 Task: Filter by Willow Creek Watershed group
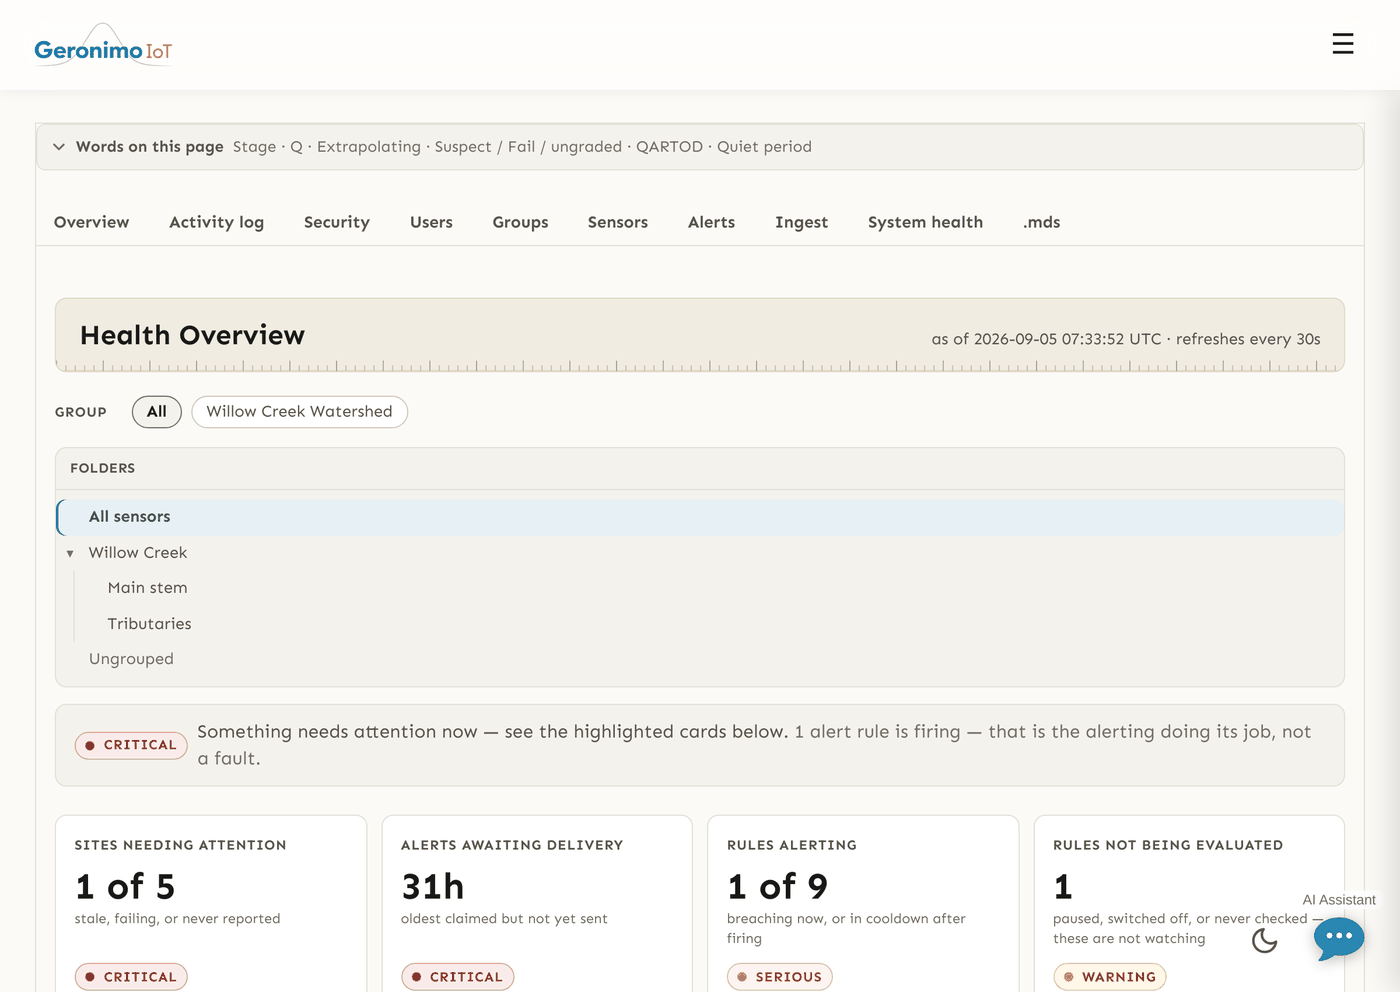tap(299, 412)
